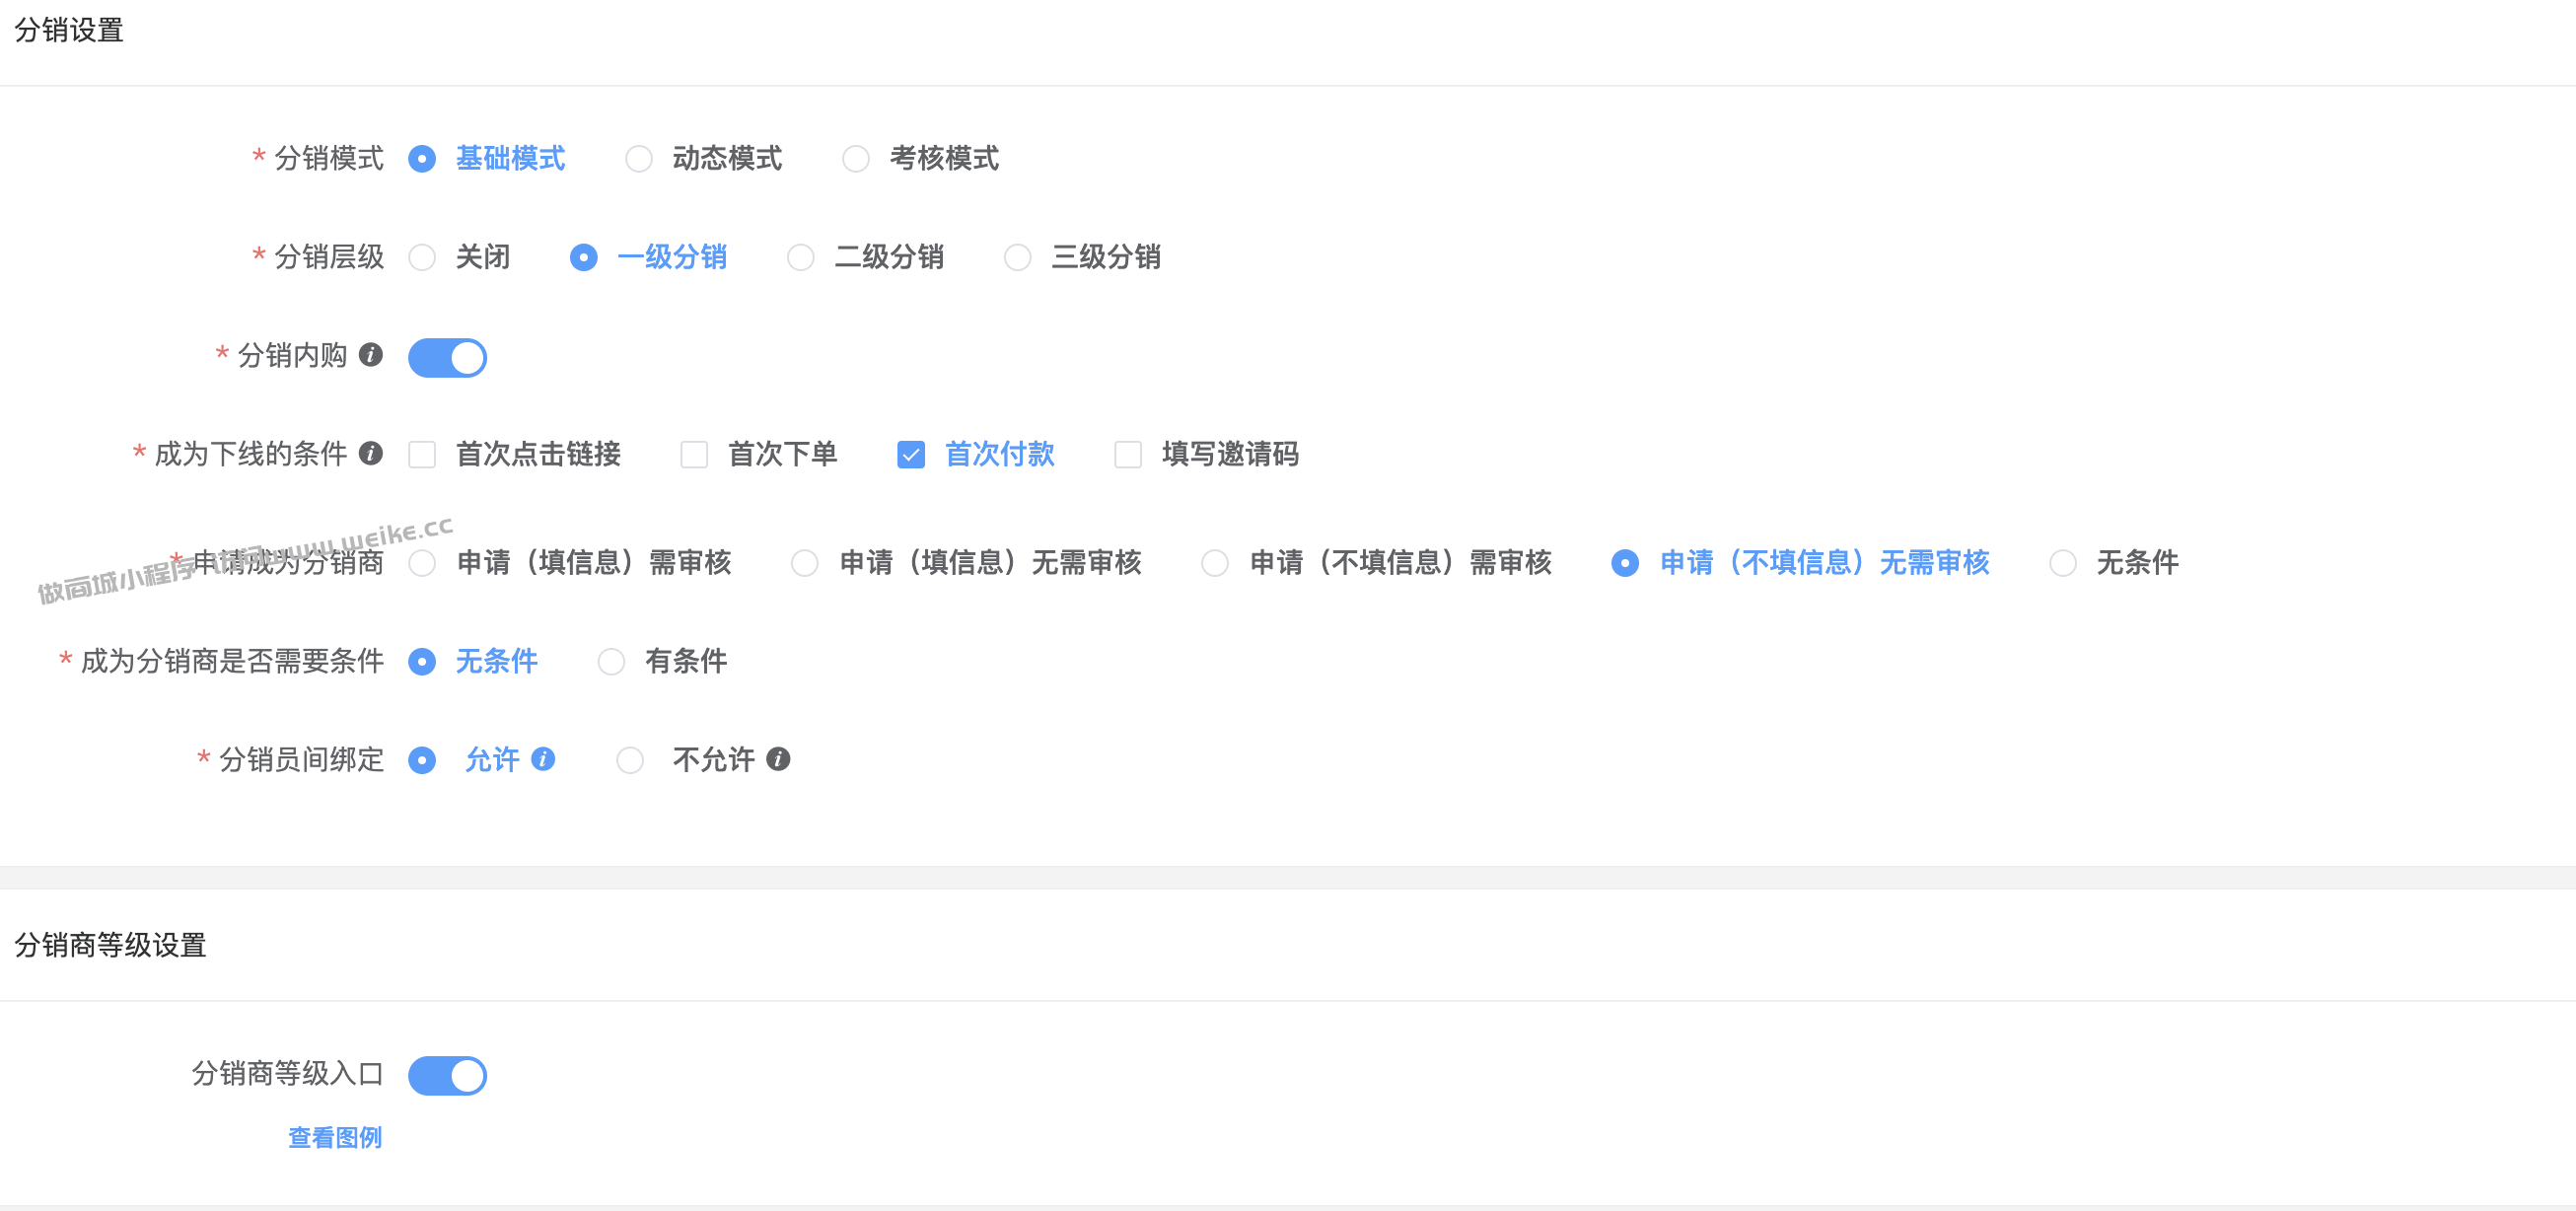Choose 二级分销 level

click(801, 258)
